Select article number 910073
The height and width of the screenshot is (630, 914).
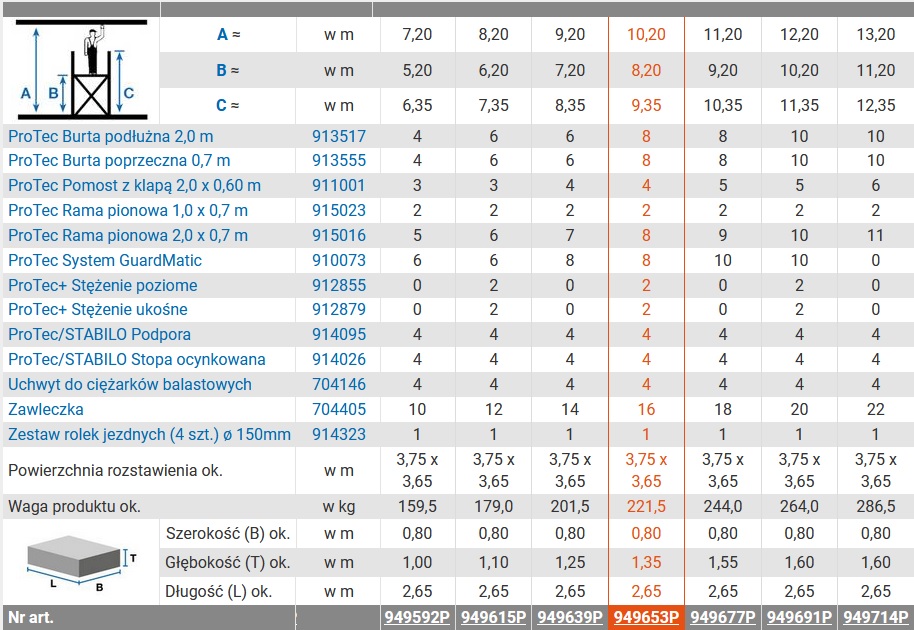tap(339, 261)
